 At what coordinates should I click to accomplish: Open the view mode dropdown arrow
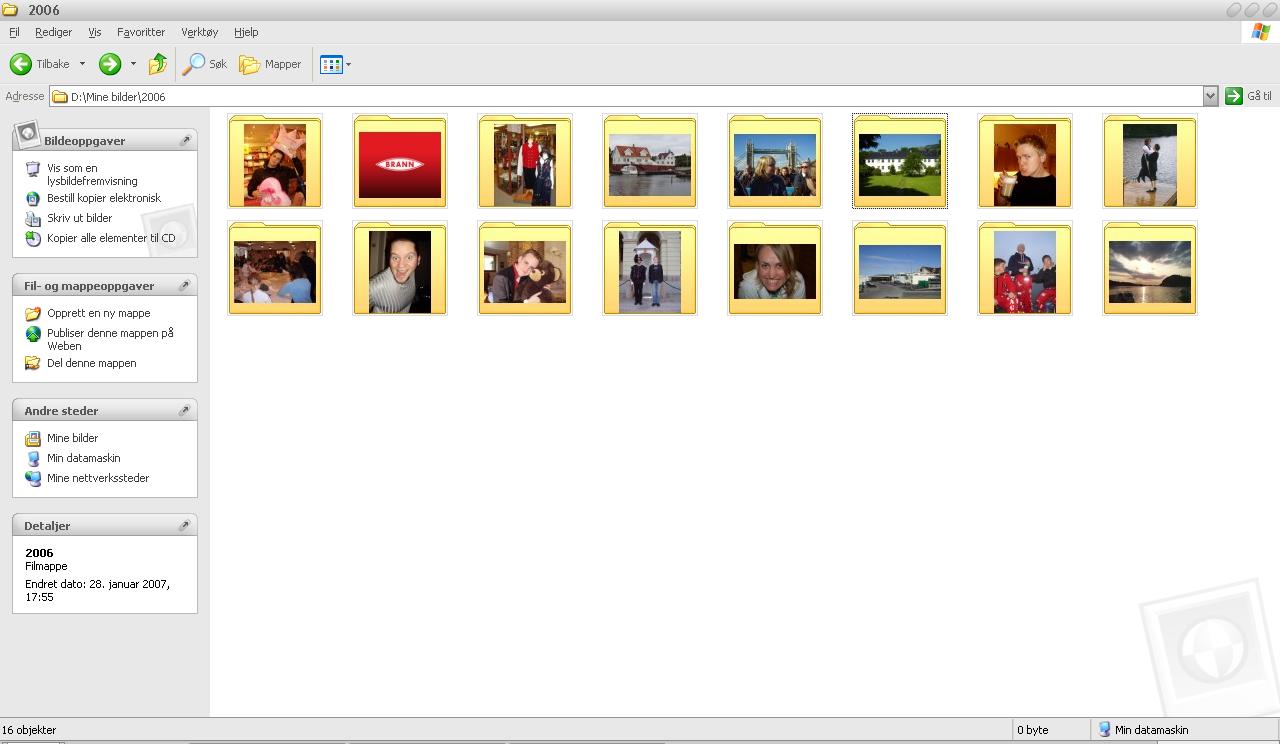[348, 64]
